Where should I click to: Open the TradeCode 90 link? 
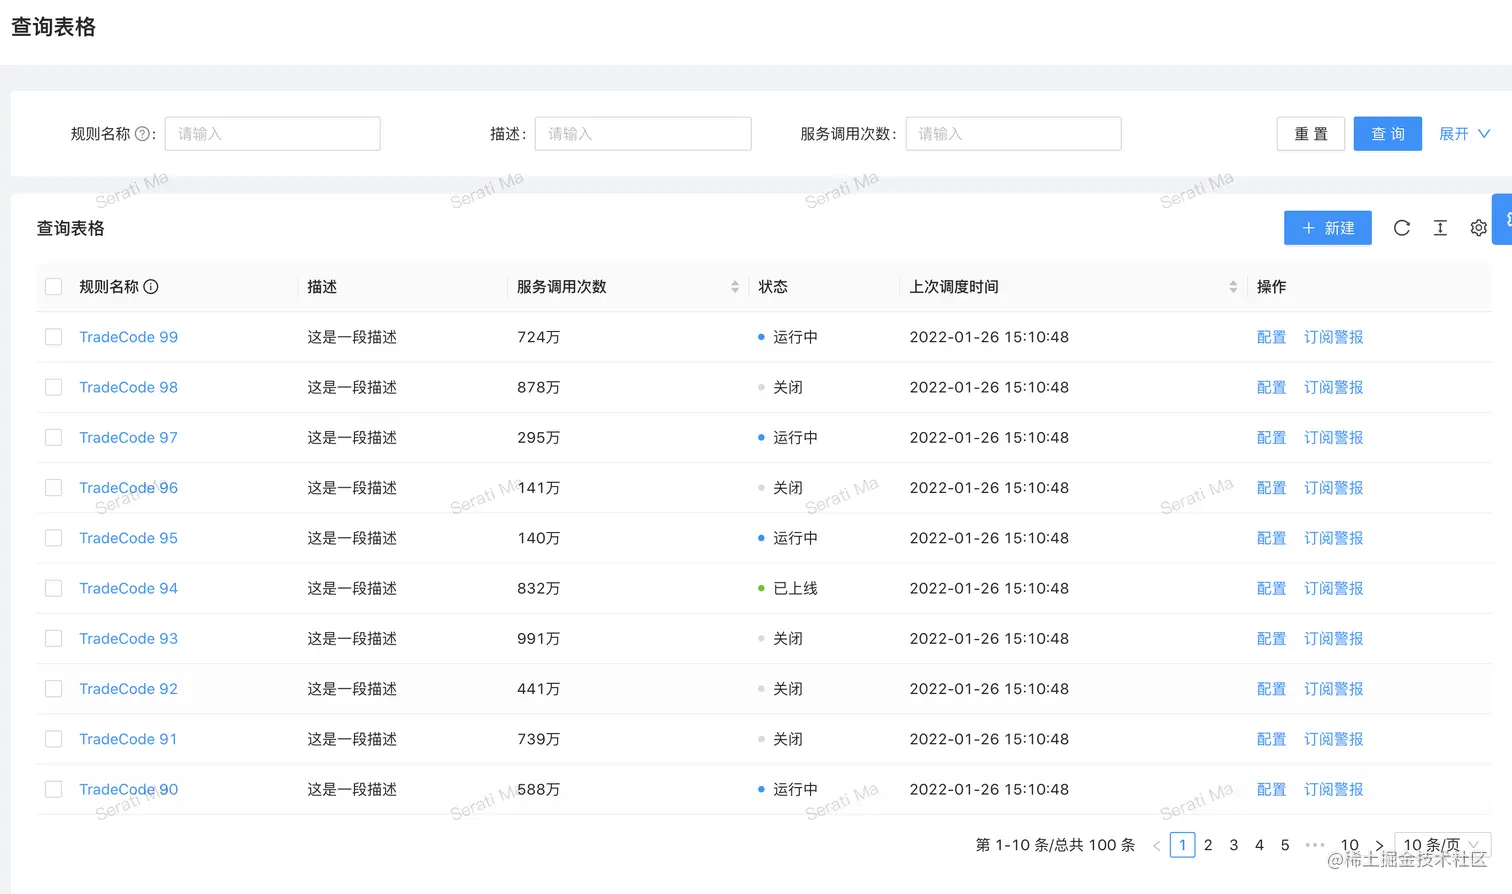pyautogui.click(x=129, y=789)
